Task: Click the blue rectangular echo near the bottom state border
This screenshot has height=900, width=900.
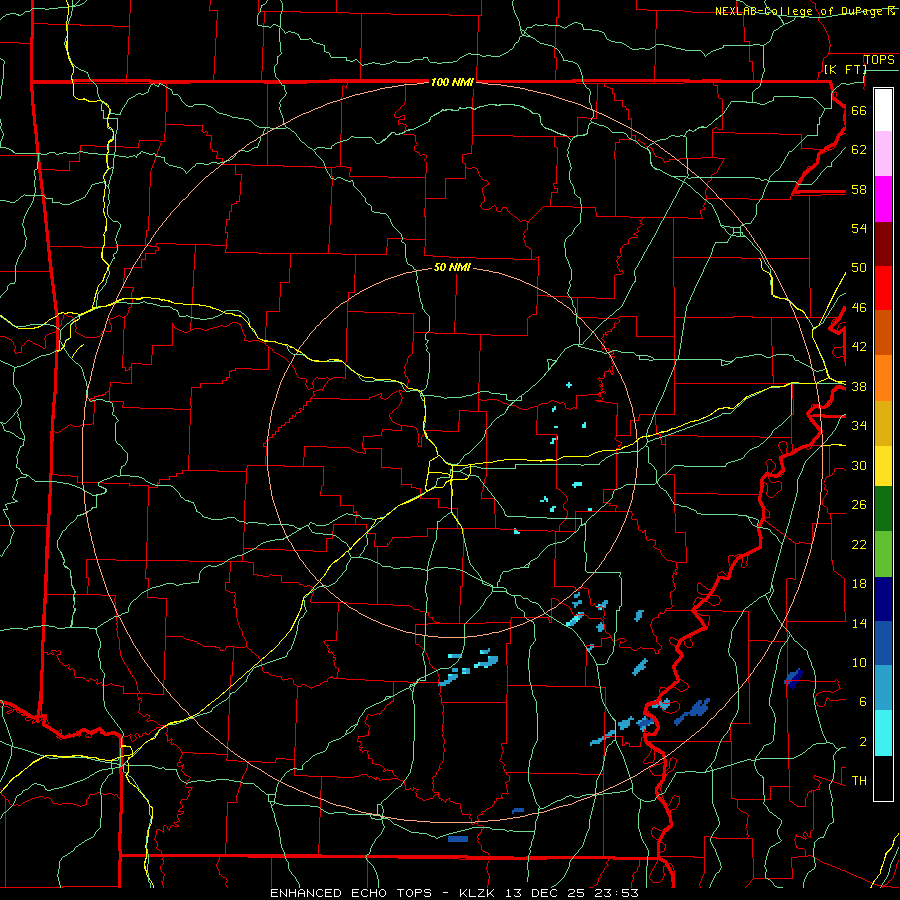Action: click(457, 839)
